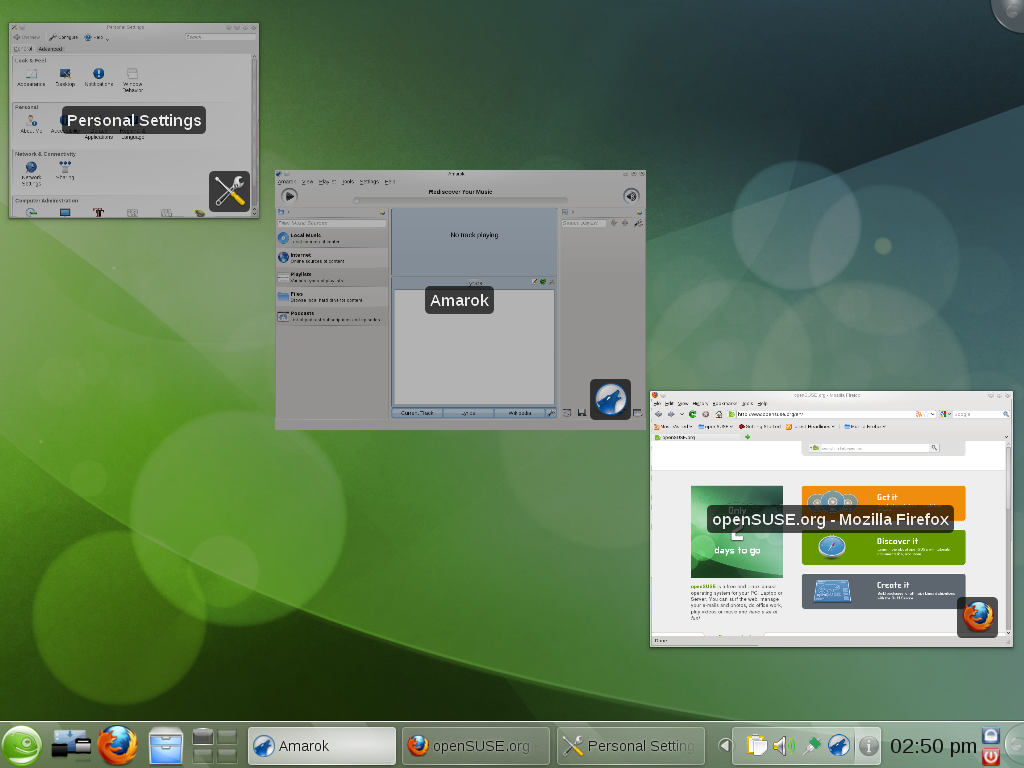Click Amarok's track progress slider
Viewport: 1024px width, 768px height.
tap(460, 199)
